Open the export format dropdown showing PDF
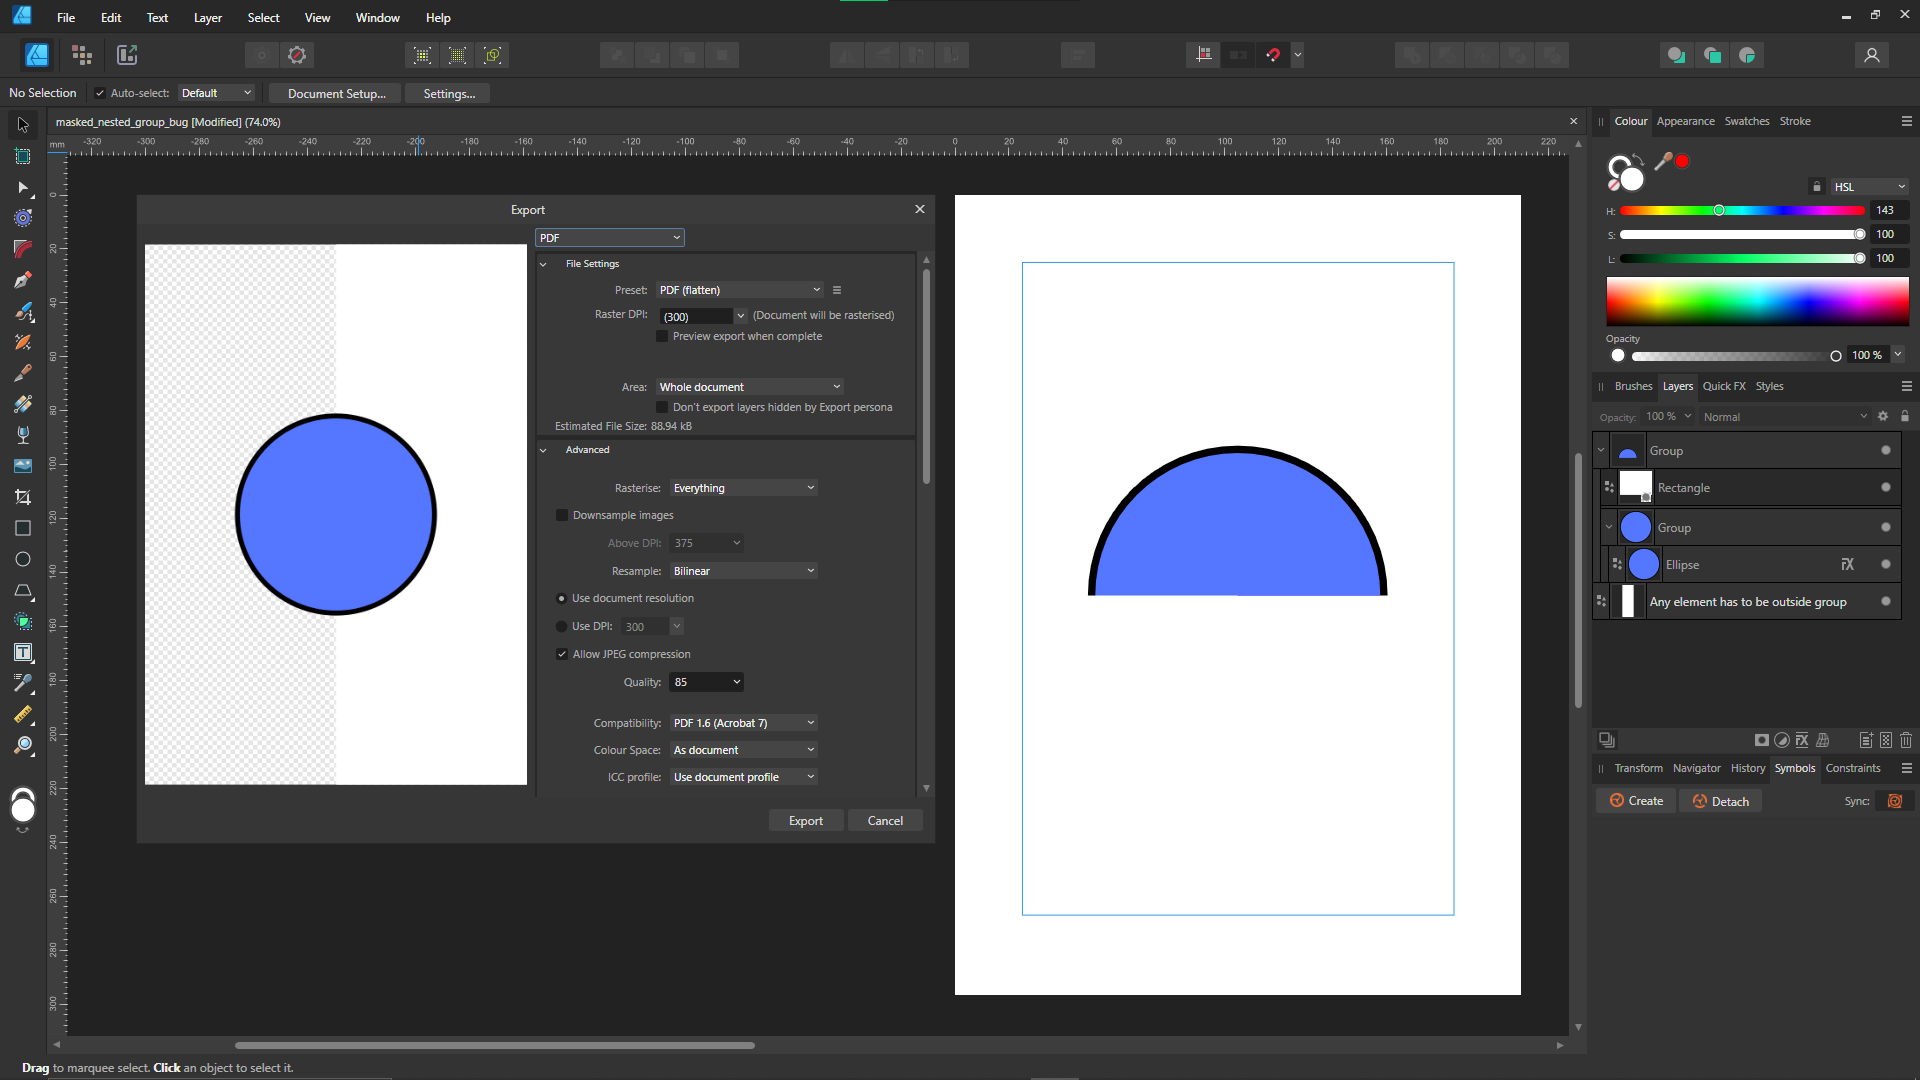The width and height of the screenshot is (1920, 1080). 610,237
